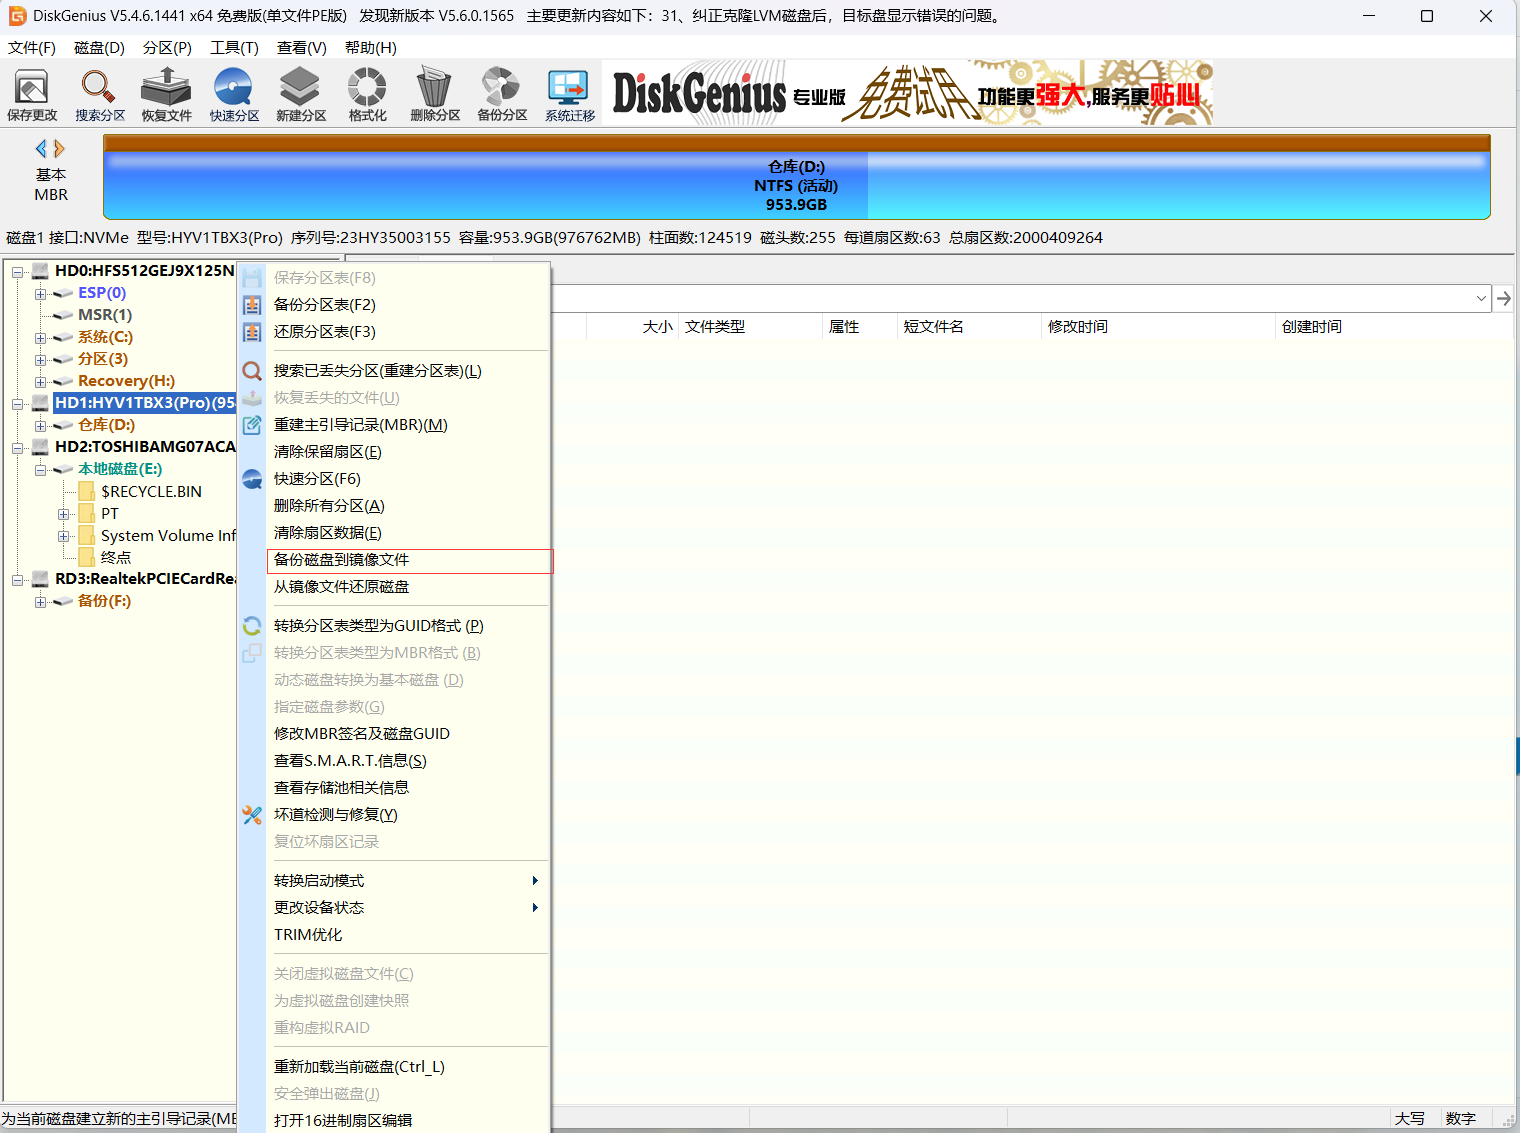Select the 备份(F:) partition in tree
Image resolution: width=1520 pixels, height=1133 pixels.
[x=104, y=601]
